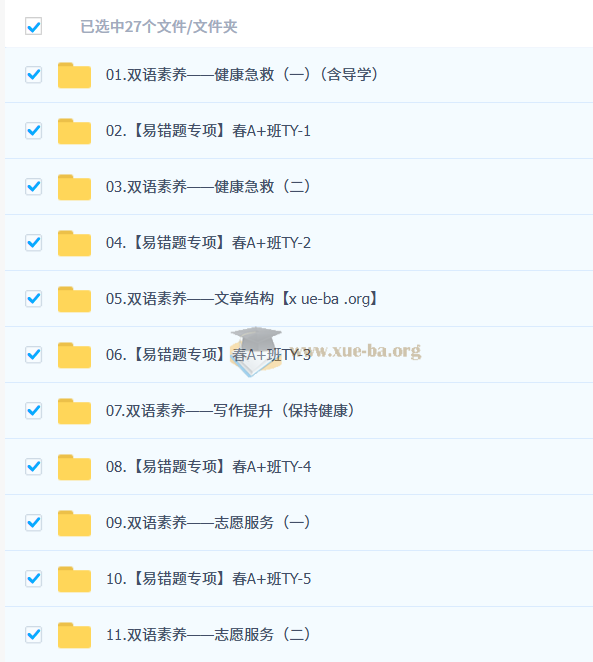
Task: Click folder icon for 01.双语素养——健康急救（一）
Action: tap(74, 75)
